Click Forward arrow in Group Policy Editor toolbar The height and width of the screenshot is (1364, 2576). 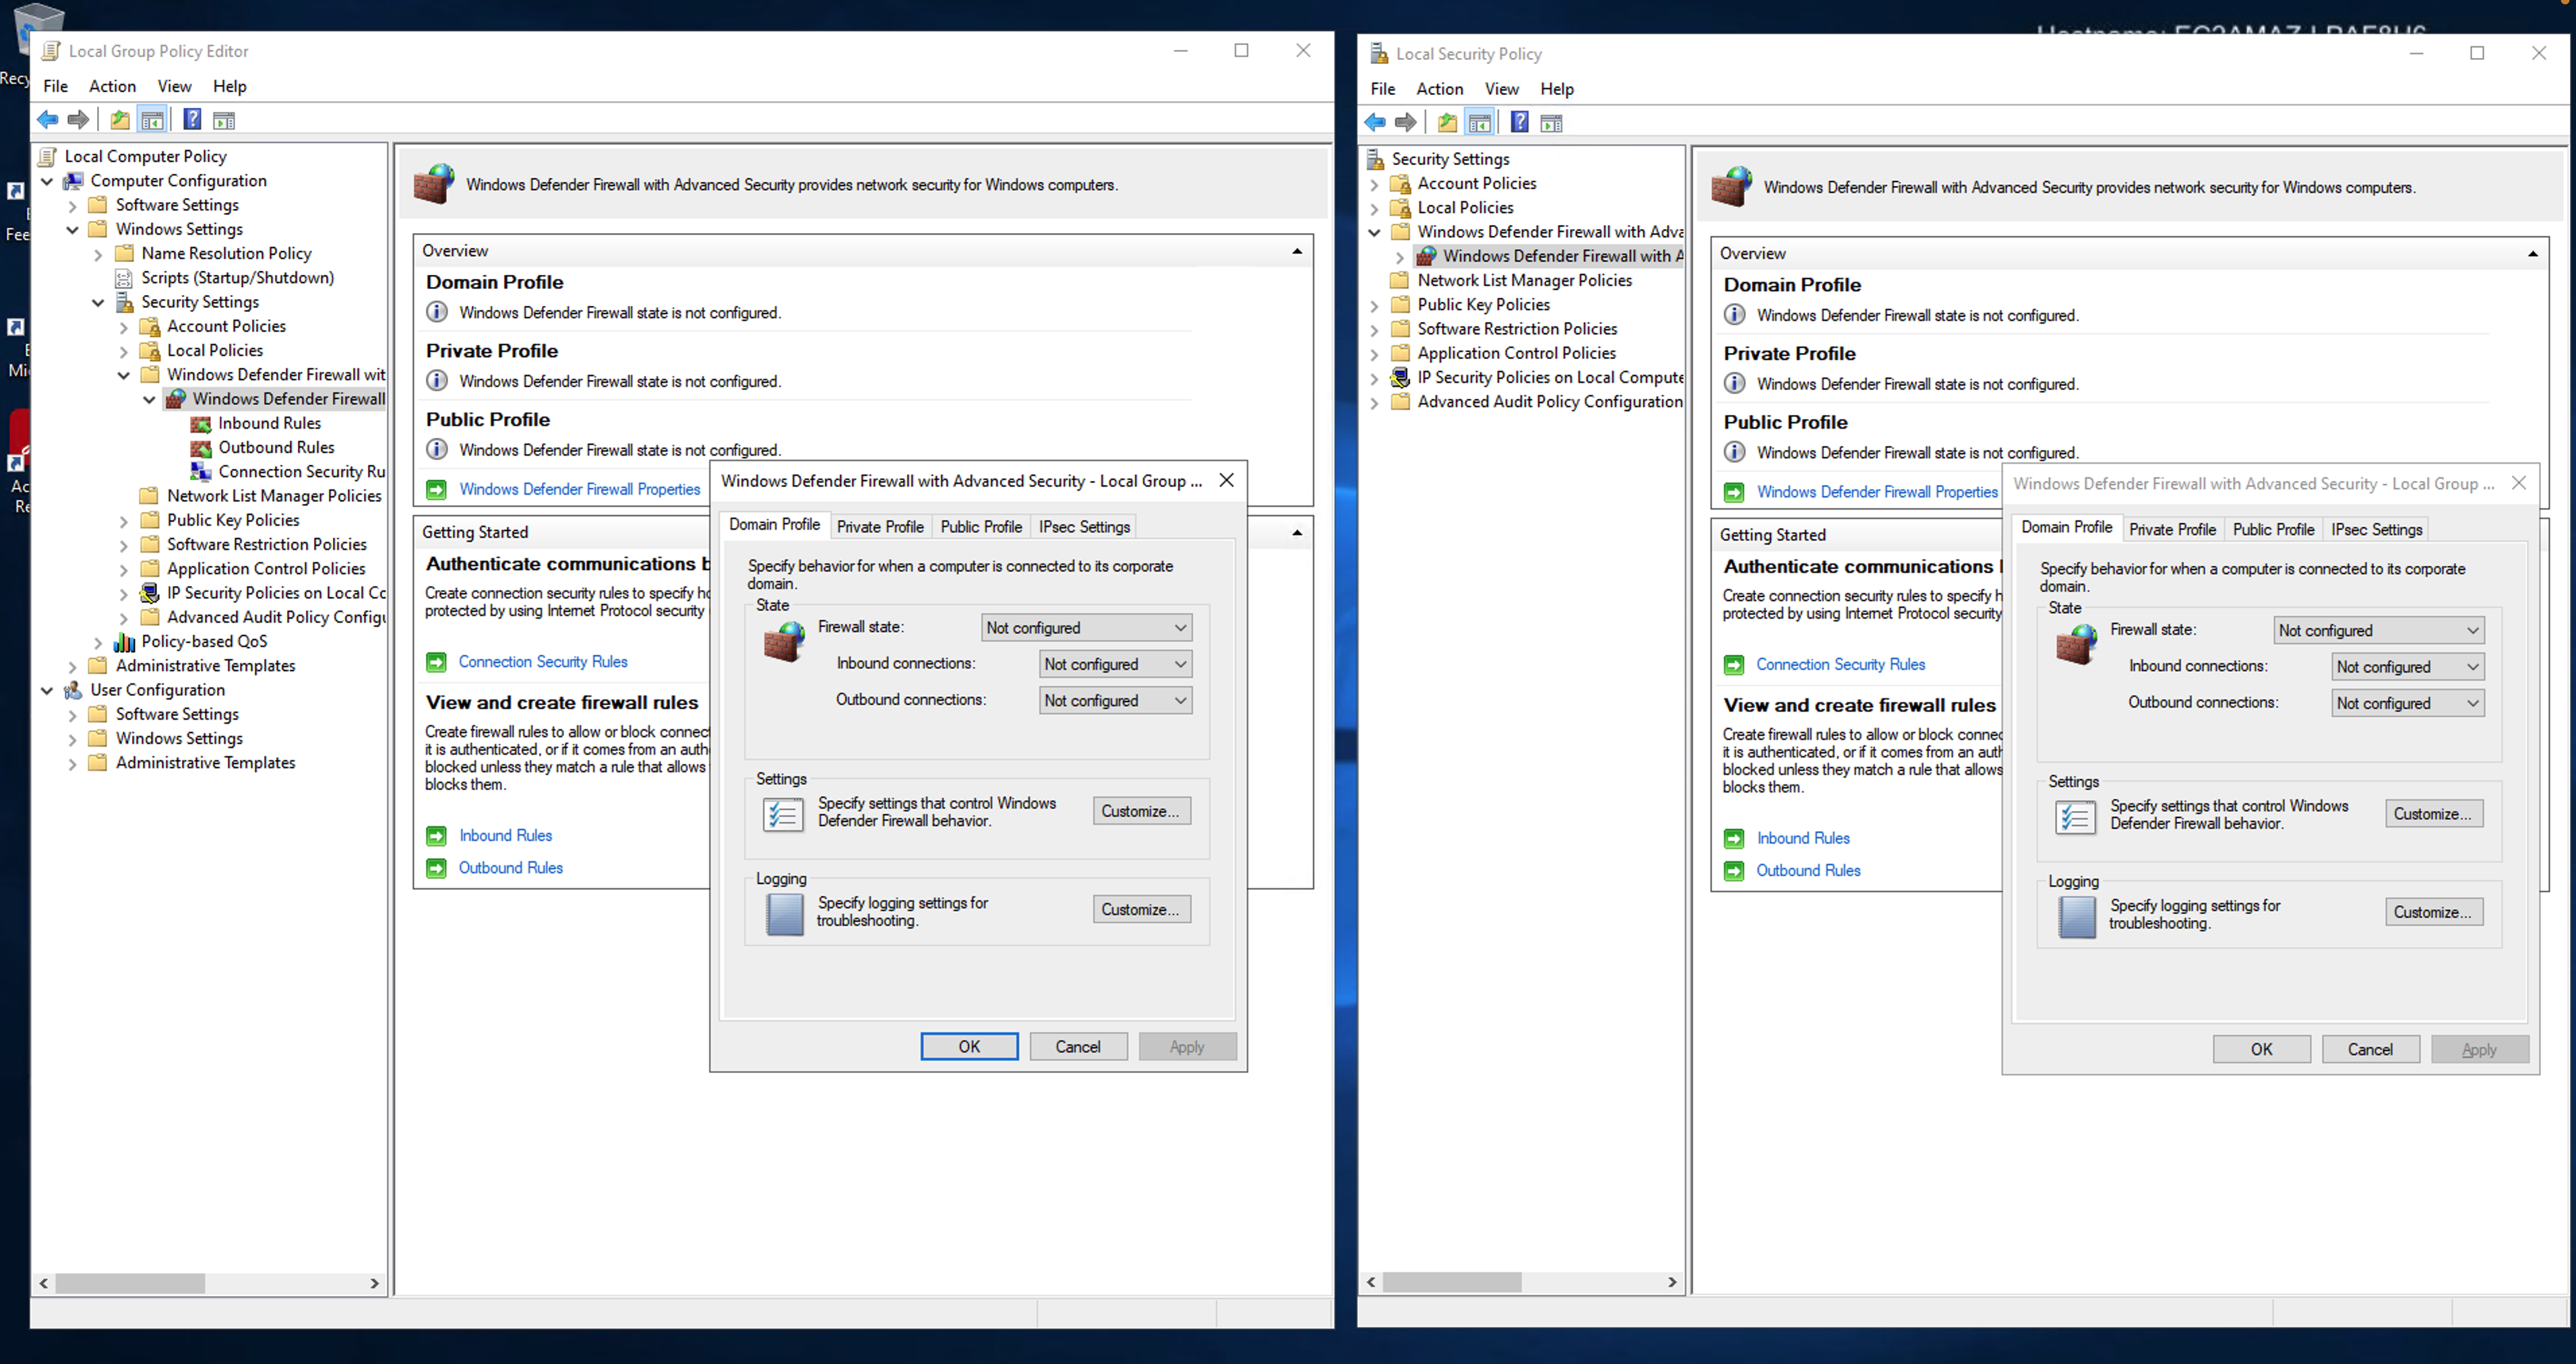(x=78, y=120)
